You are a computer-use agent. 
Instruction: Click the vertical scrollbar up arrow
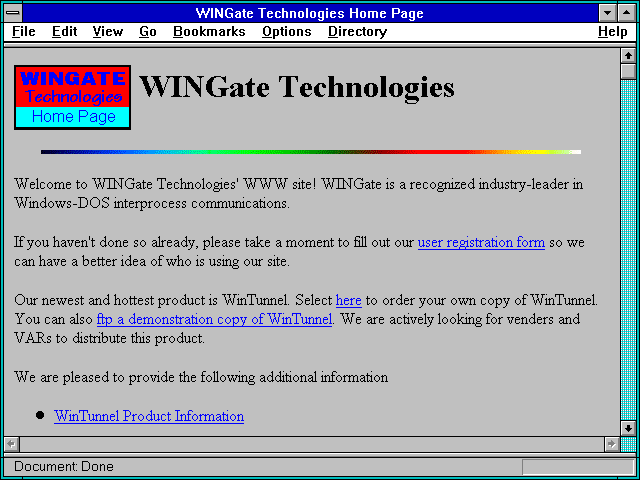(x=628, y=56)
